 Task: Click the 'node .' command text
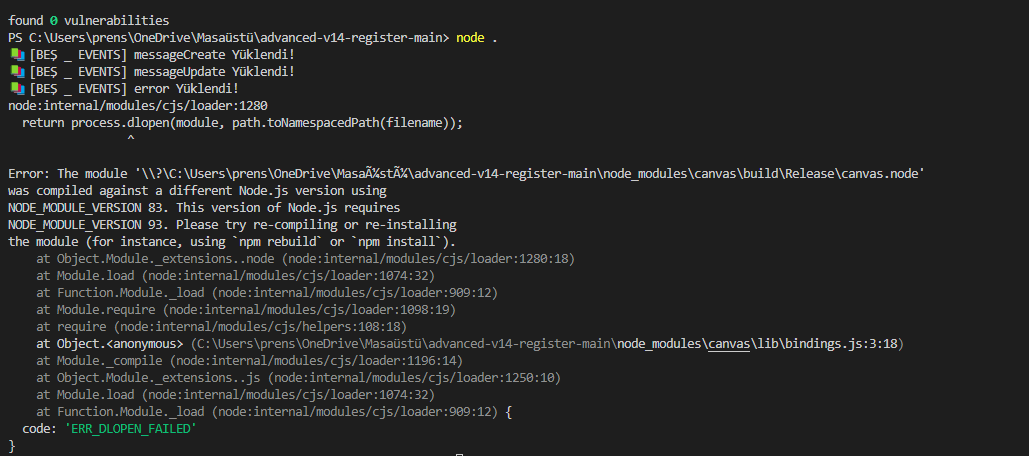pyautogui.click(x=476, y=37)
